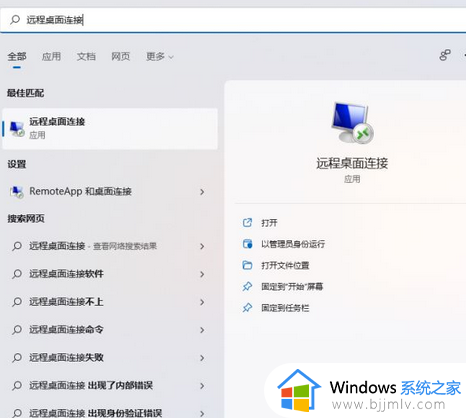Click large Remote Desktop icon in preview pane
Screen dimensions: 466x418
(352, 123)
